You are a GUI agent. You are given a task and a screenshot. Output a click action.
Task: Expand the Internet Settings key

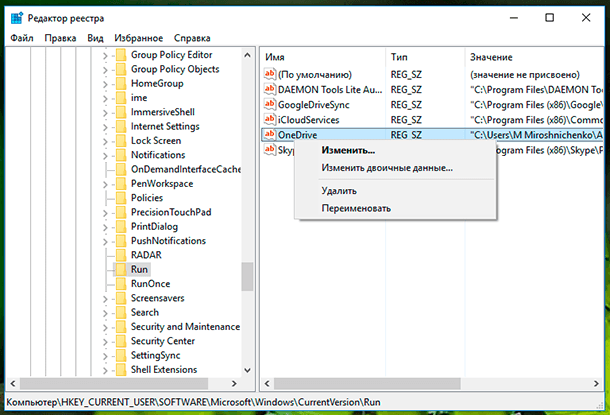tap(105, 127)
